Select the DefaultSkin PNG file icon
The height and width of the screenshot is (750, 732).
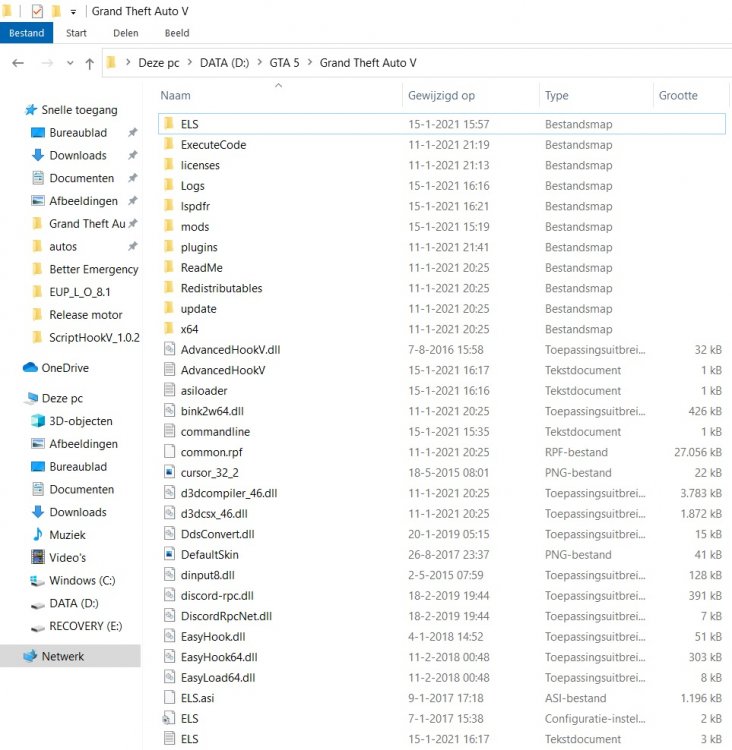pos(169,554)
